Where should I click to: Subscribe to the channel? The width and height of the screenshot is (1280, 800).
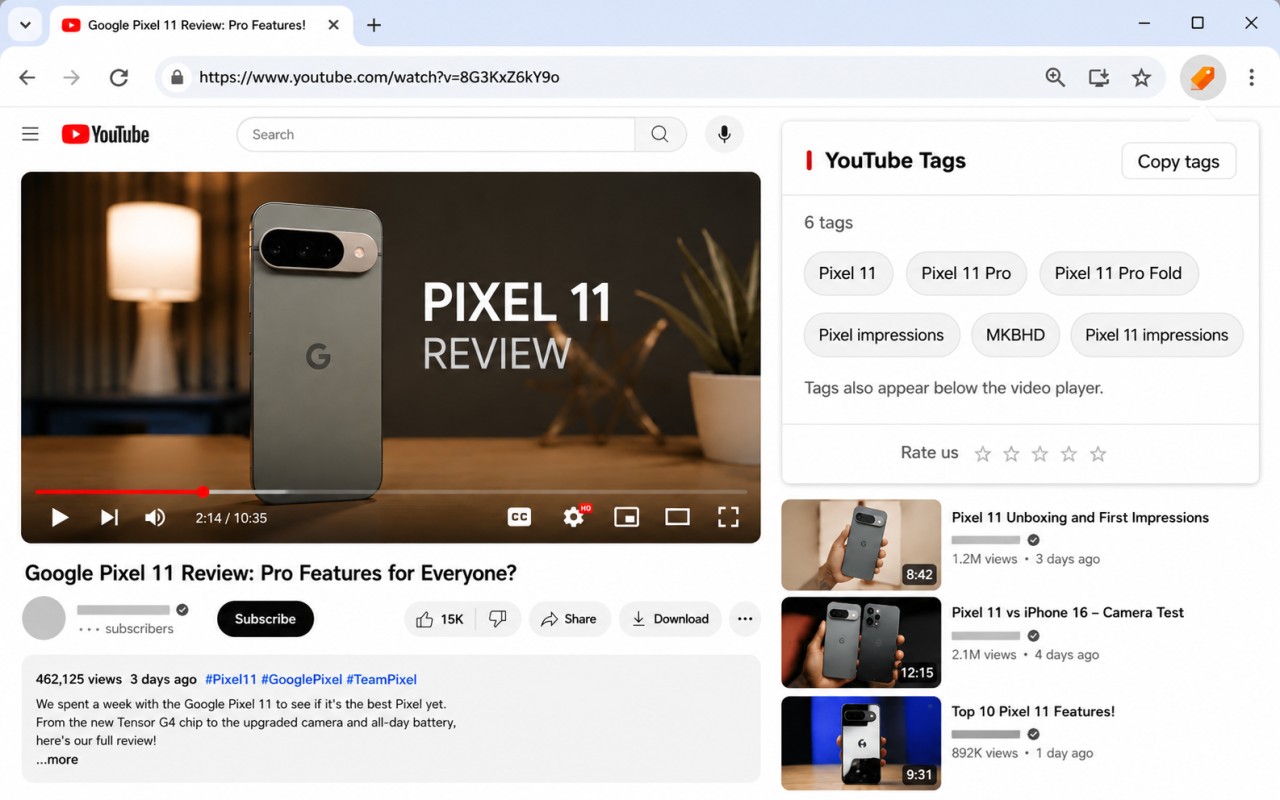[265, 619]
